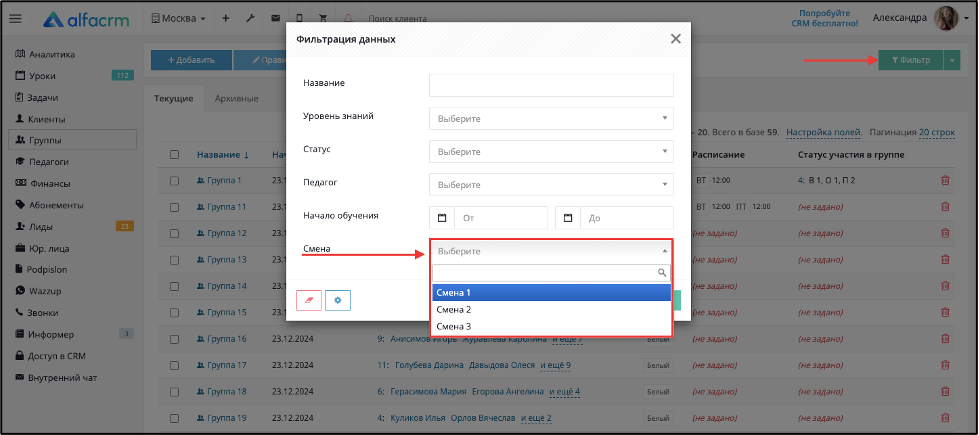The height and width of the screenshot is (435, 979).
Task: Check the Группа 12 row checkbox
Action: (175, 233)
